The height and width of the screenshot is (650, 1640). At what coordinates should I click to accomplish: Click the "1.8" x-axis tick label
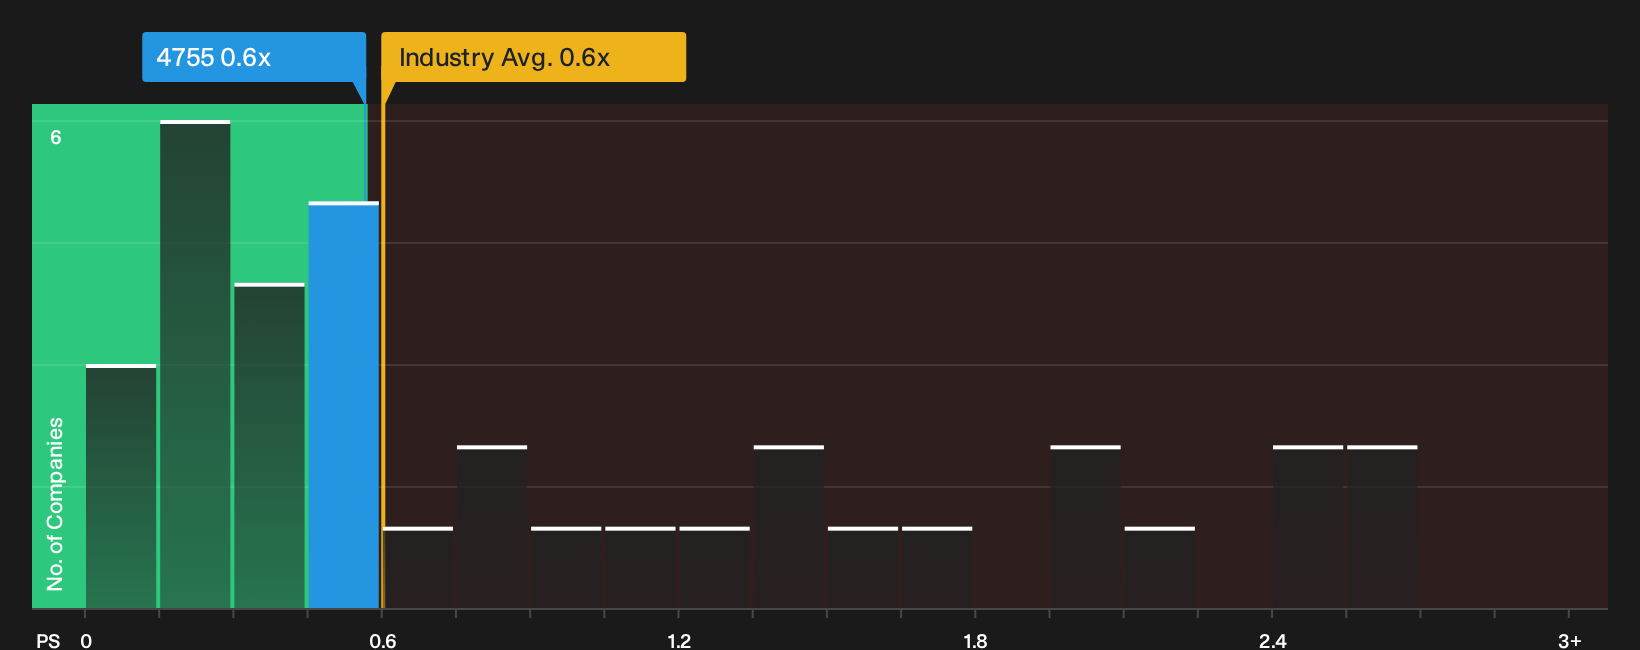click(x=975, y=640)
